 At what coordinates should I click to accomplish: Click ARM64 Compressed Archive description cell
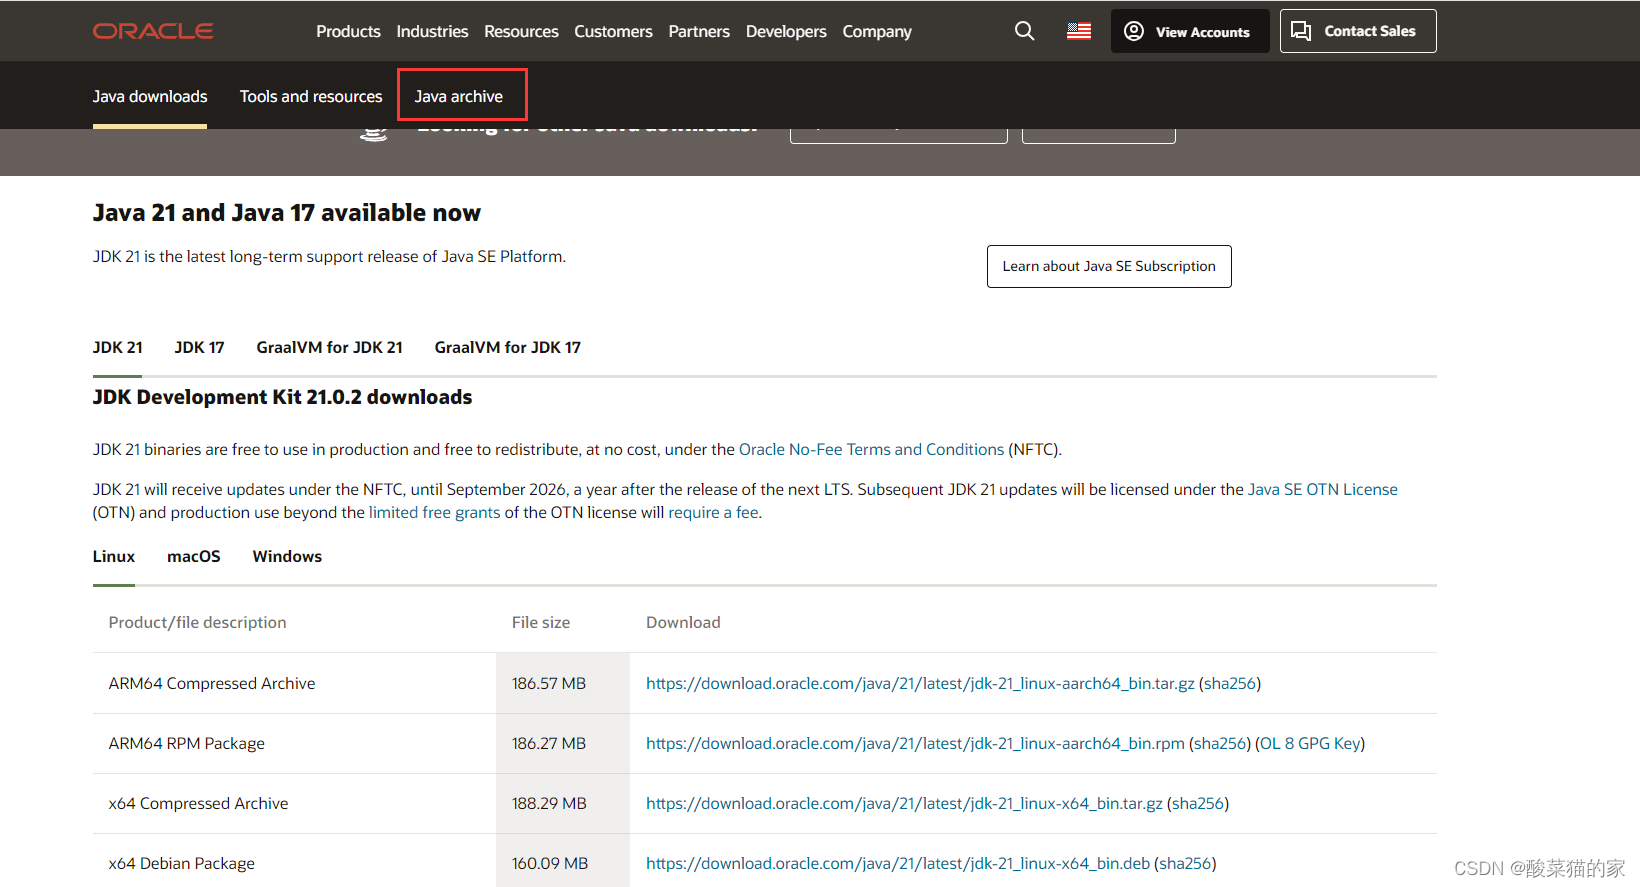click(x=294, y=683)
